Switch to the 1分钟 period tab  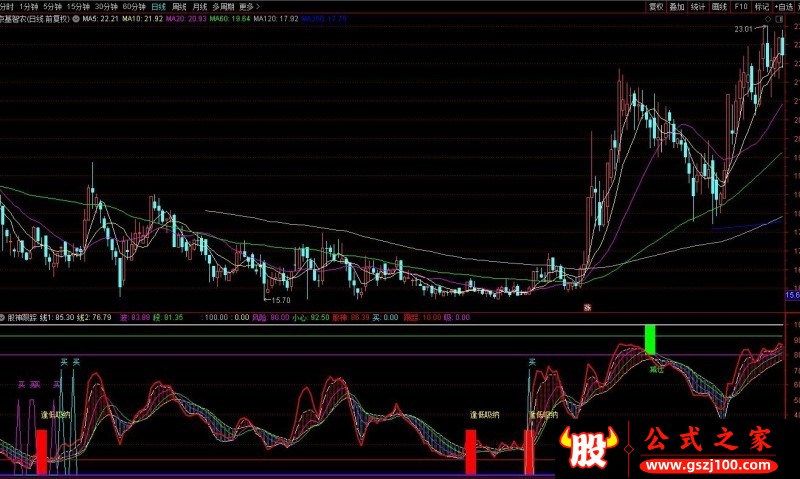(x=29, y=7)
